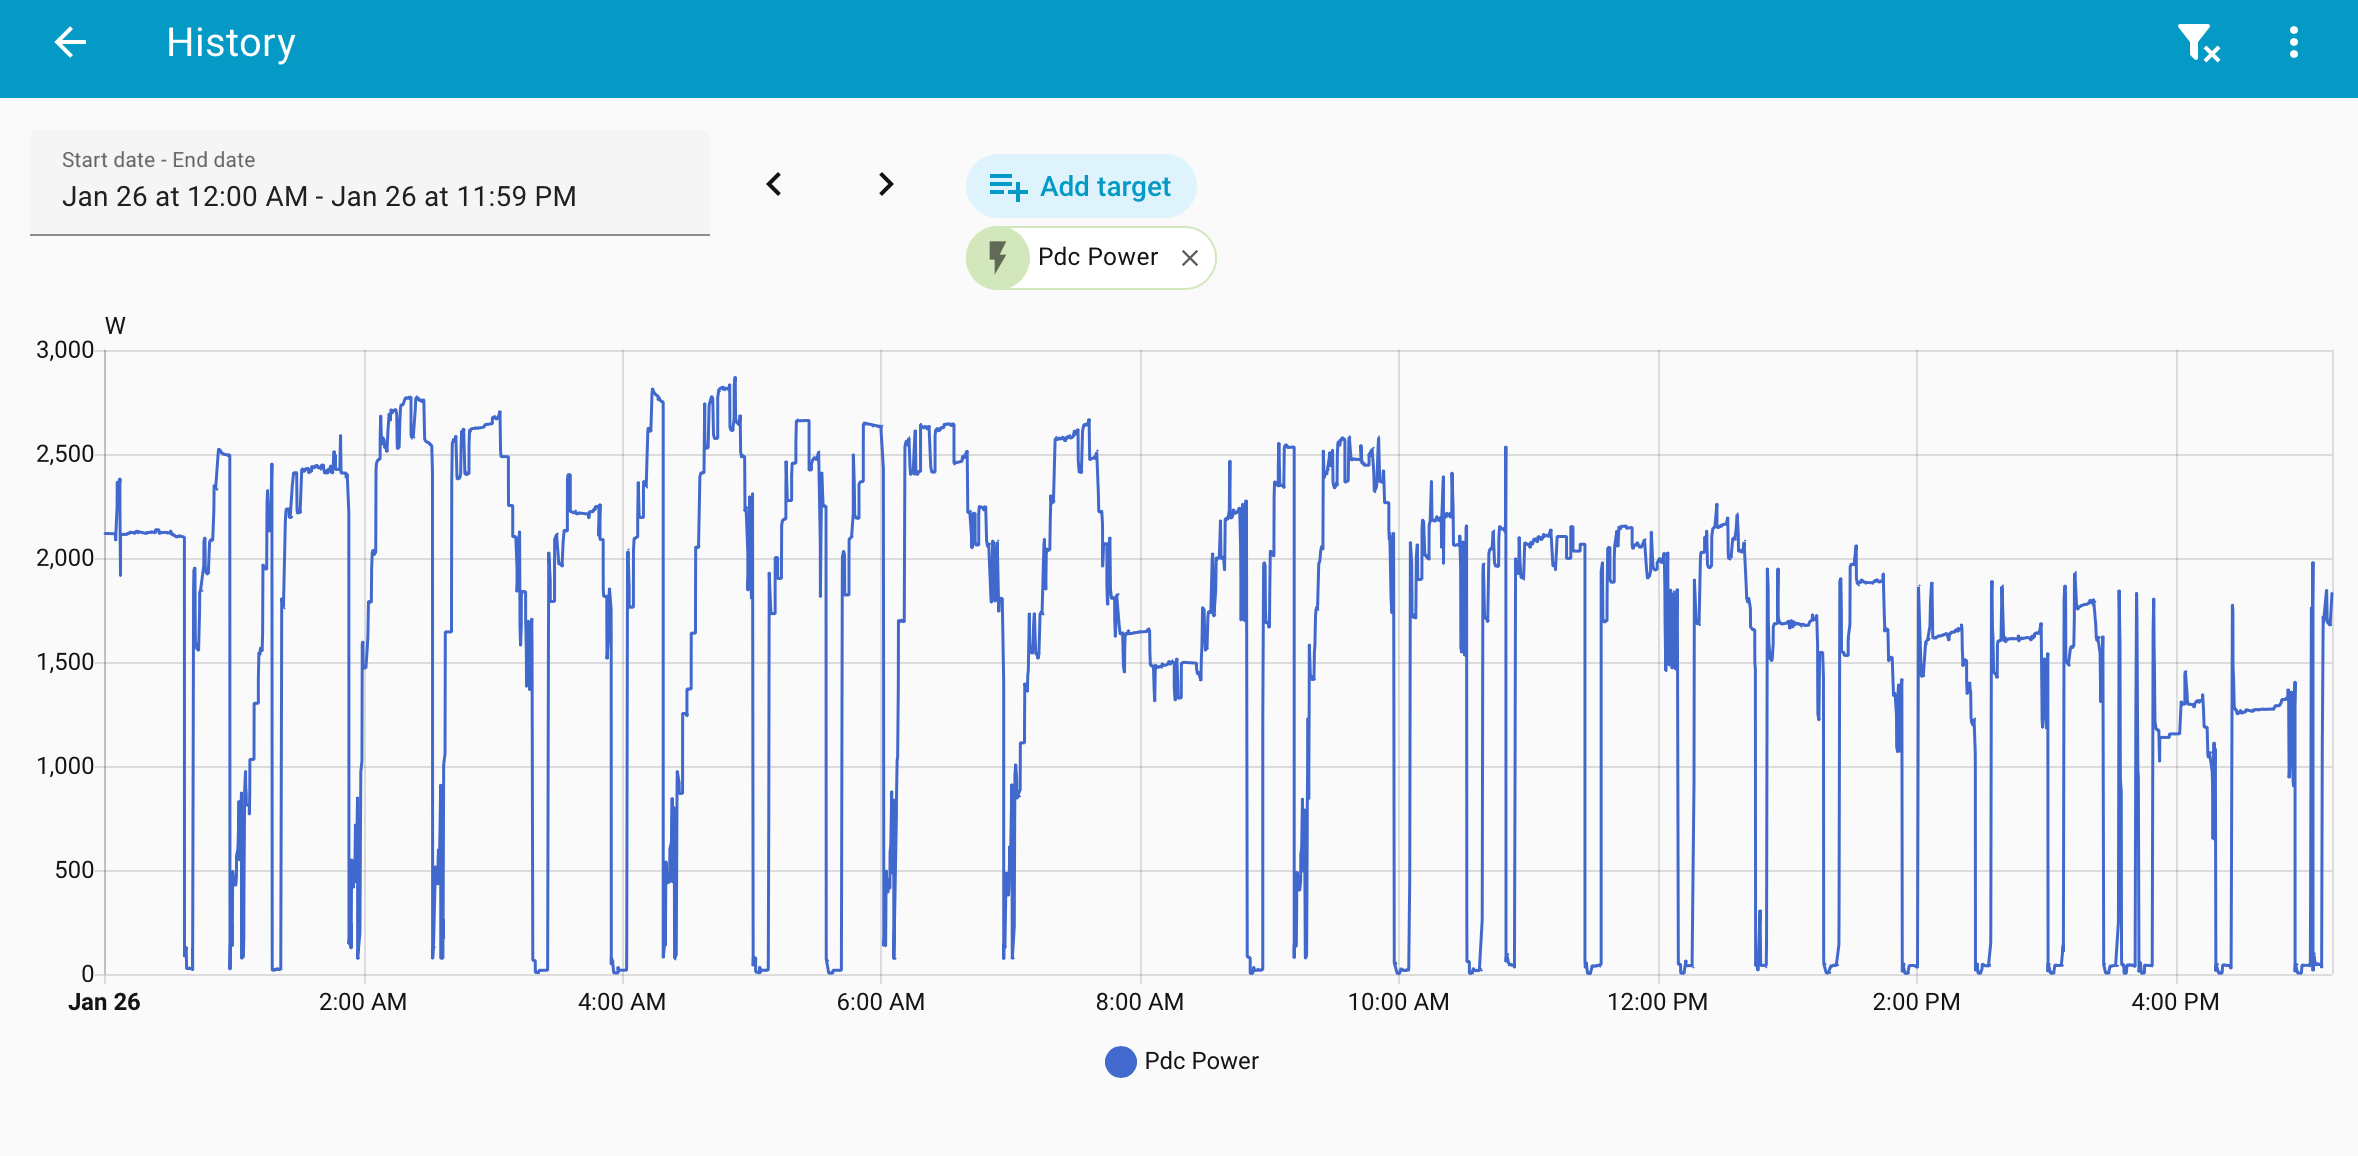Click the blue Pdc Power legend dot
Screen dimensions: 2358x1156
1120,1061
